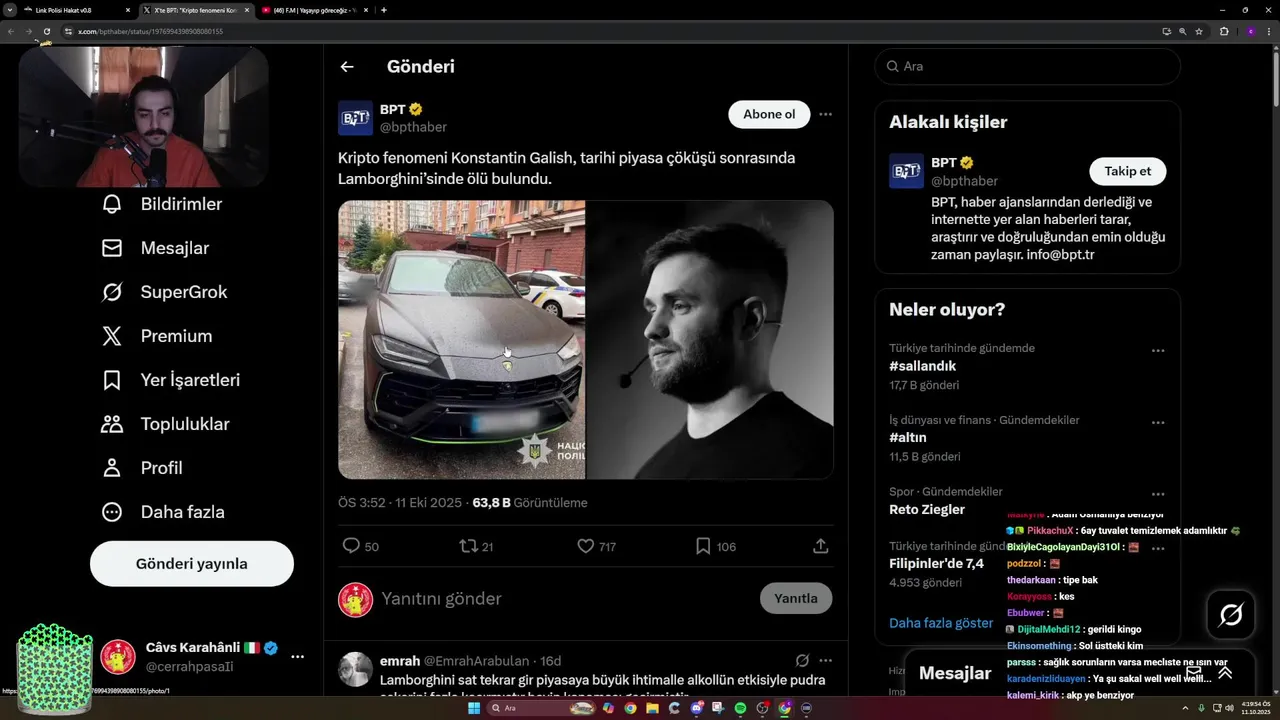1280x720 pixels.
Task: Open options for #sallandık trend
Action: click(1158, 351)
